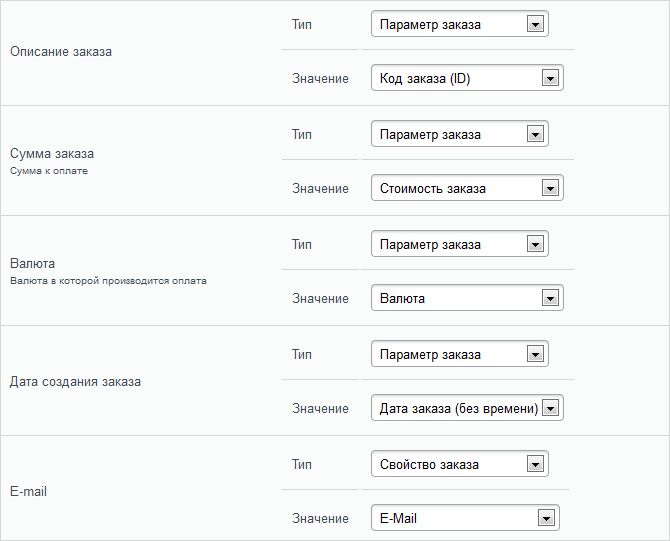Open the Тип dropdown in the Валюта row
Viewport: 670px width, 541px height.
pos(460,244)
